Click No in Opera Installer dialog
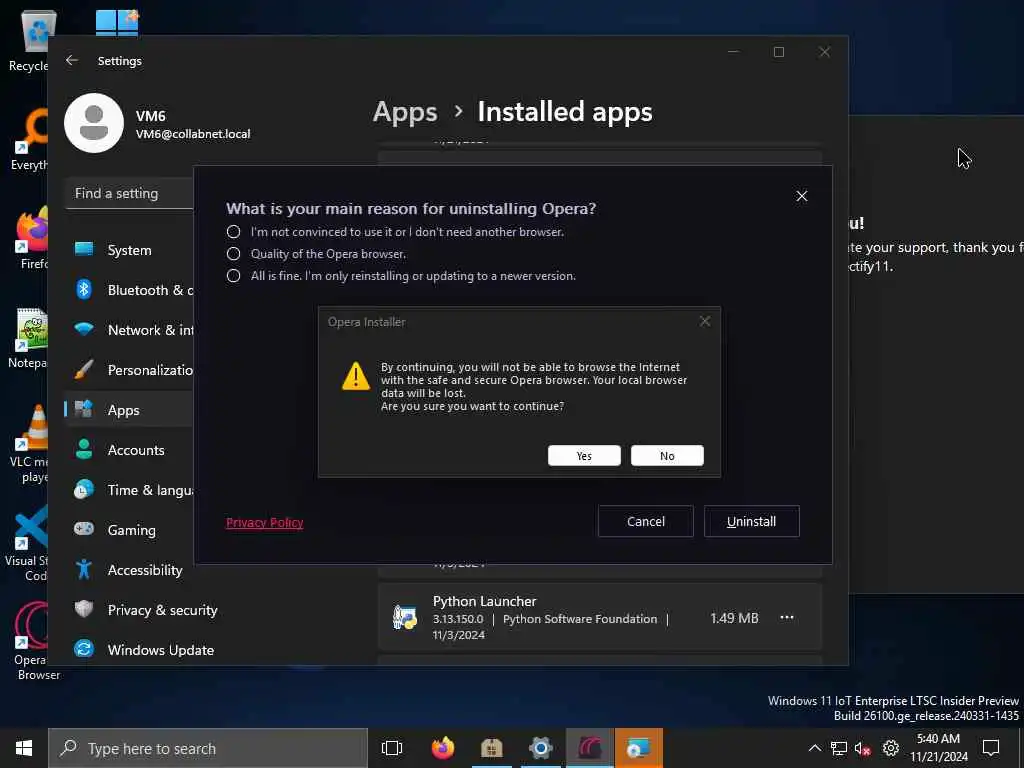The width and height of the screenshot is (1024, 768). [667, 456]
